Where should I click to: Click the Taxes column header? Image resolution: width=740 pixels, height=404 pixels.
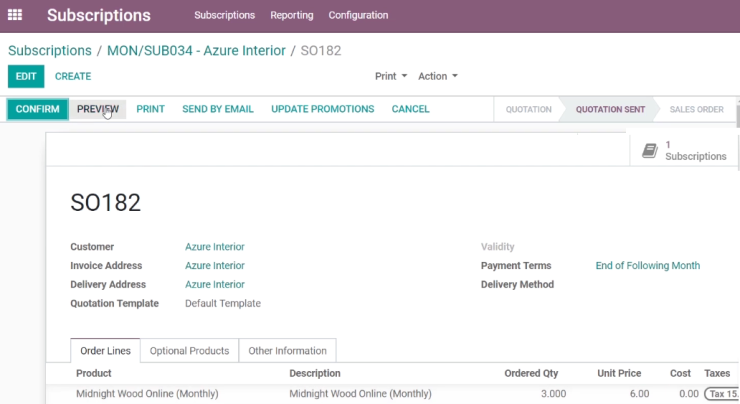(717, 373)
